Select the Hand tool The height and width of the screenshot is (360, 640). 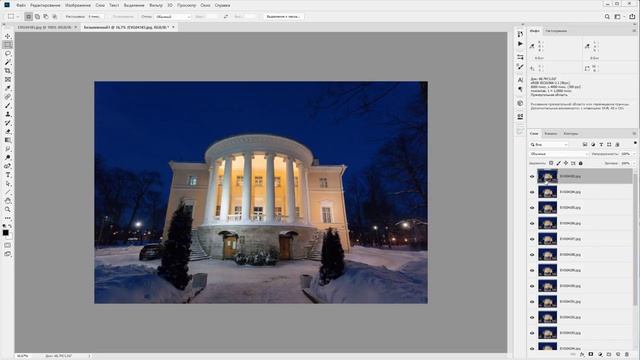point(8,200)
